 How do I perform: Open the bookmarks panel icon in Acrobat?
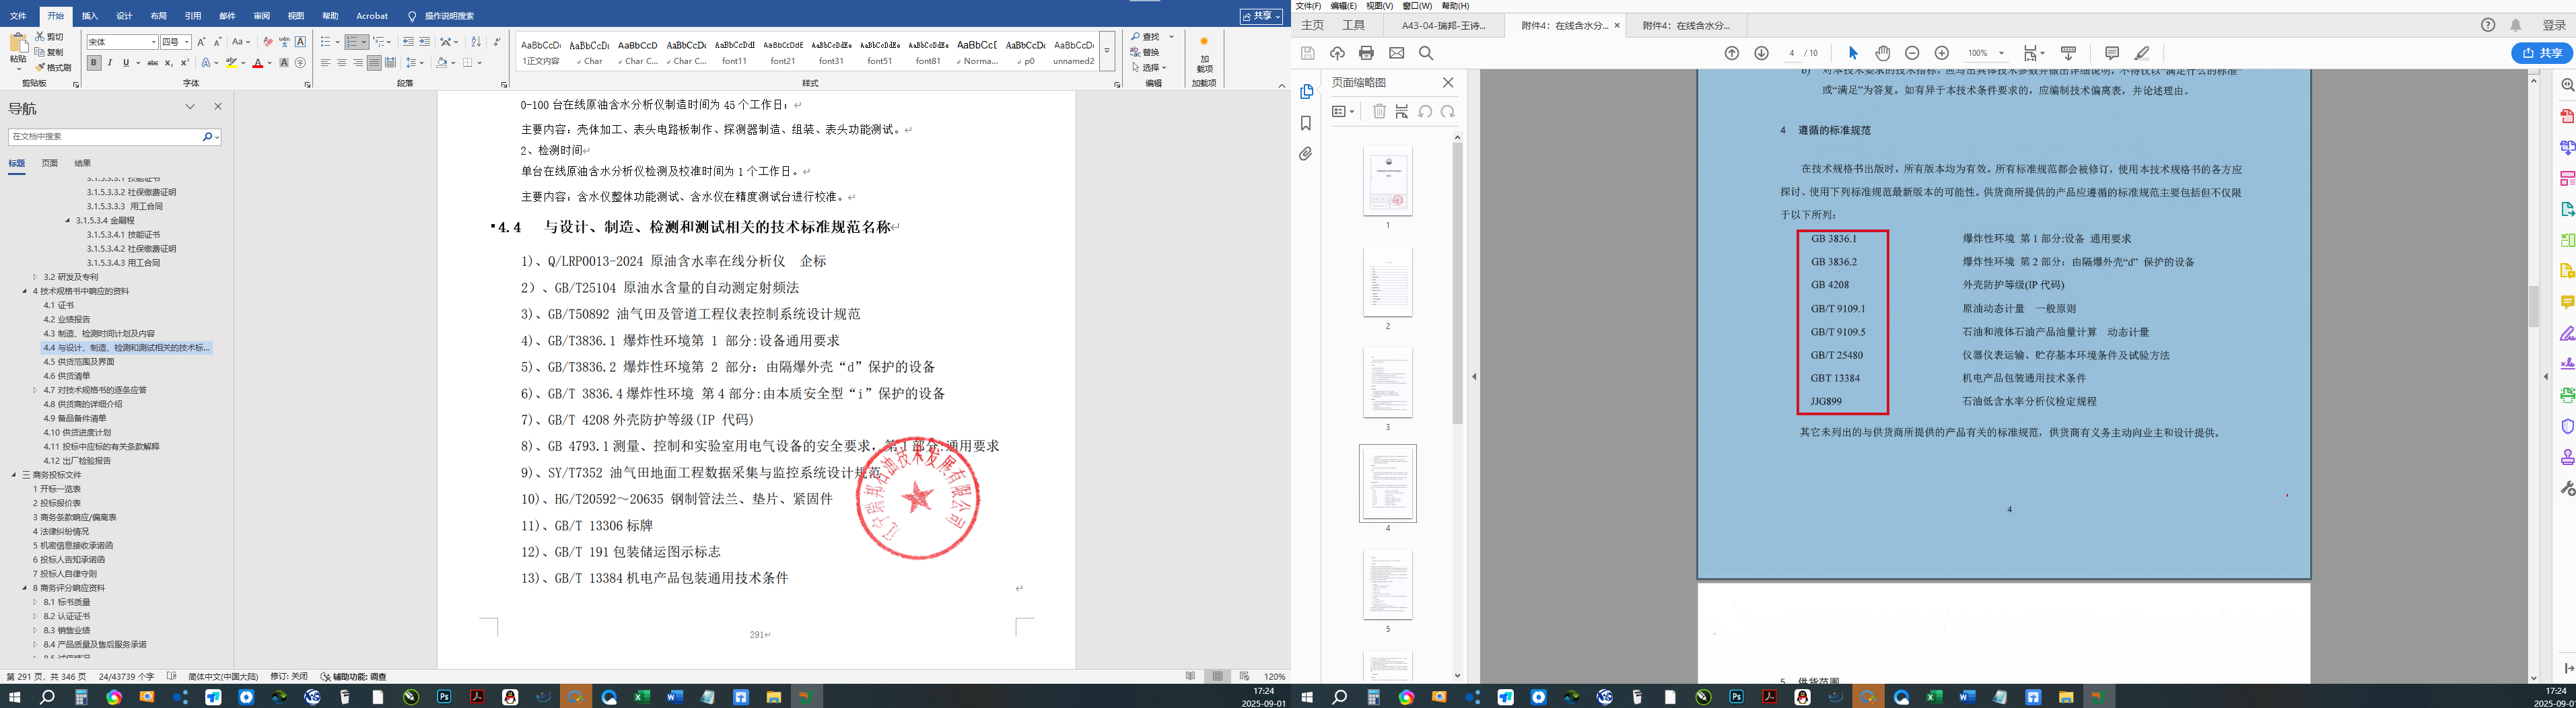(x=1306, y=123)
